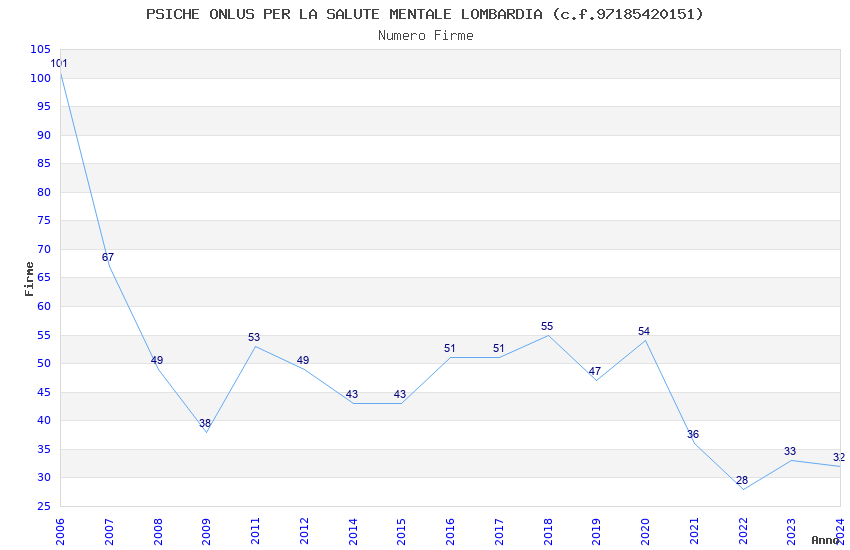Click y-axis tick label 75

pyautogui.click(x=44, y=220)
